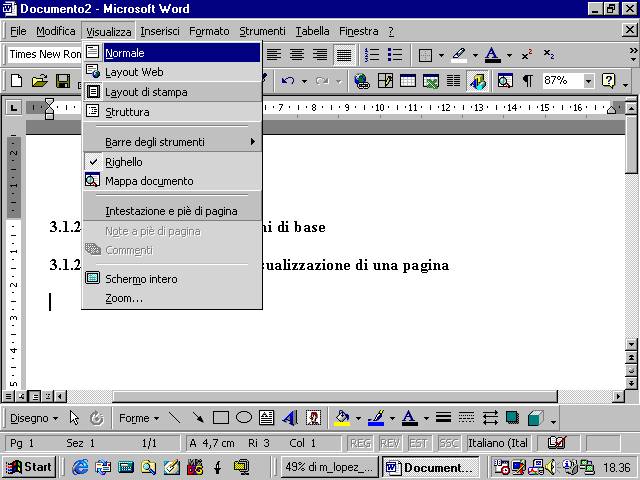Toggle show paragraph marks (¶)
Screen dimensions: 640x480
click(528, 81)
